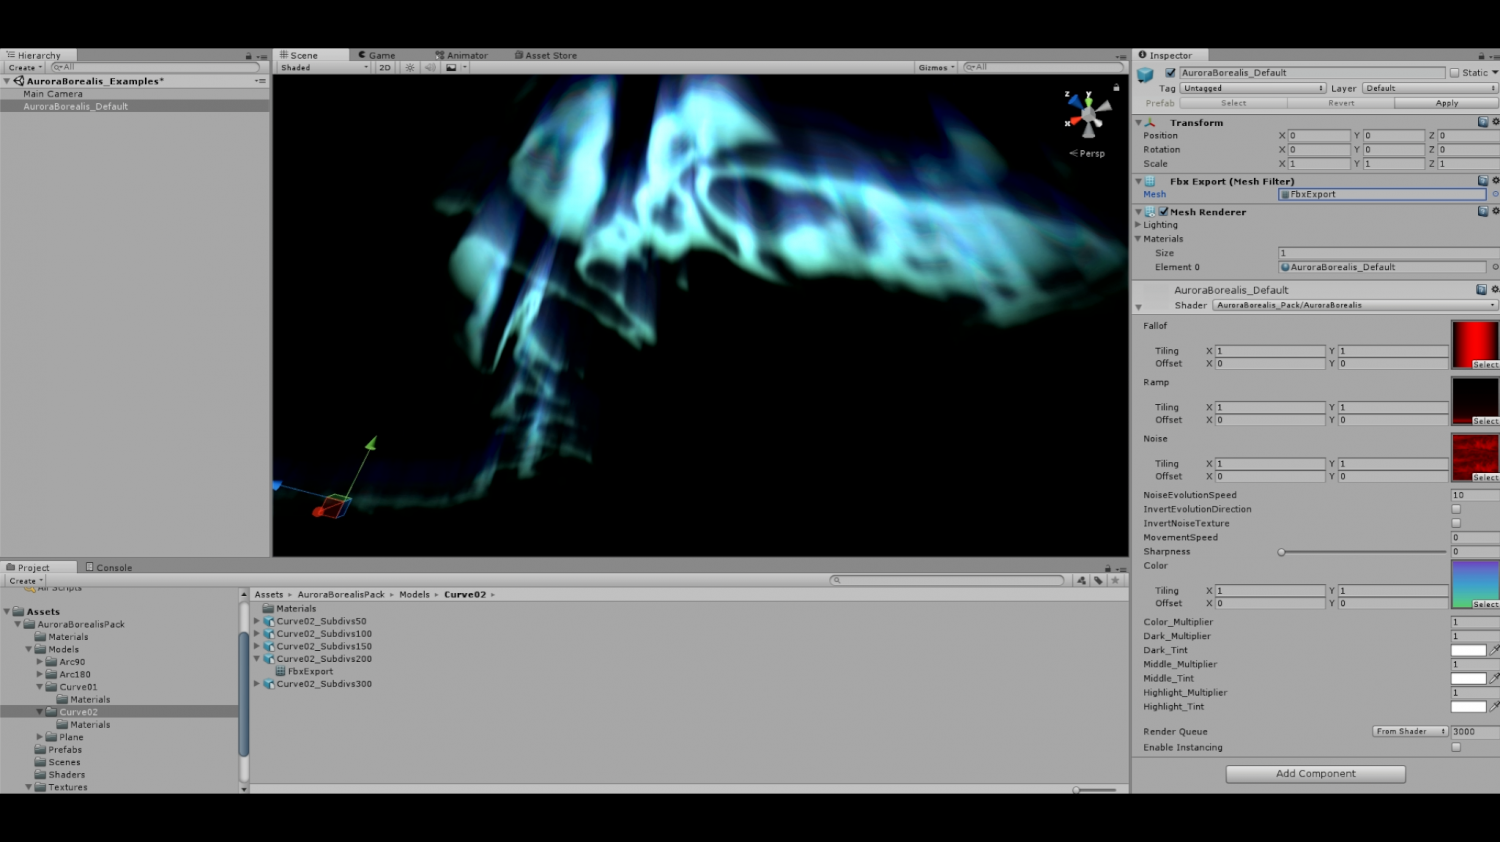Image resolution: width=1500 pixels, height=842 pixels.
Task: Click Dark_Tint eyedropper icon
Action: click(x=1495, y=650)
